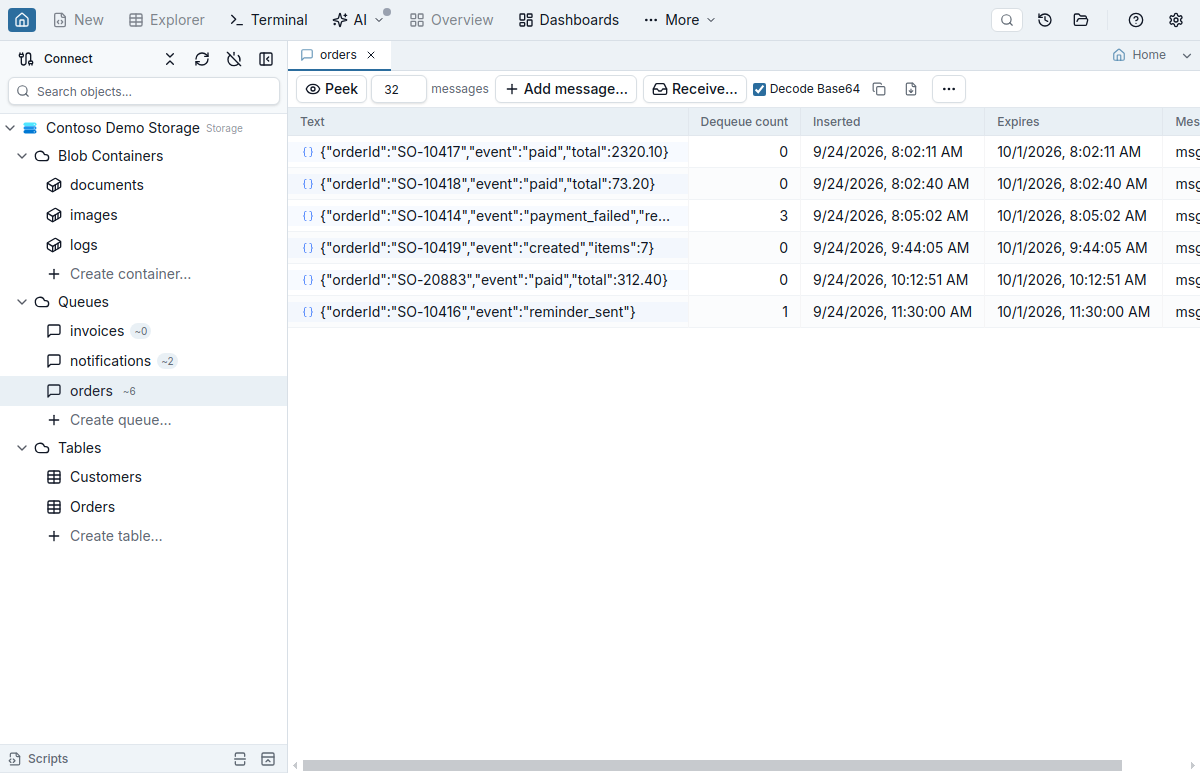Select the SO-10418 paid message row
The image size is (1200, 773).
click(x=744, y=184)
